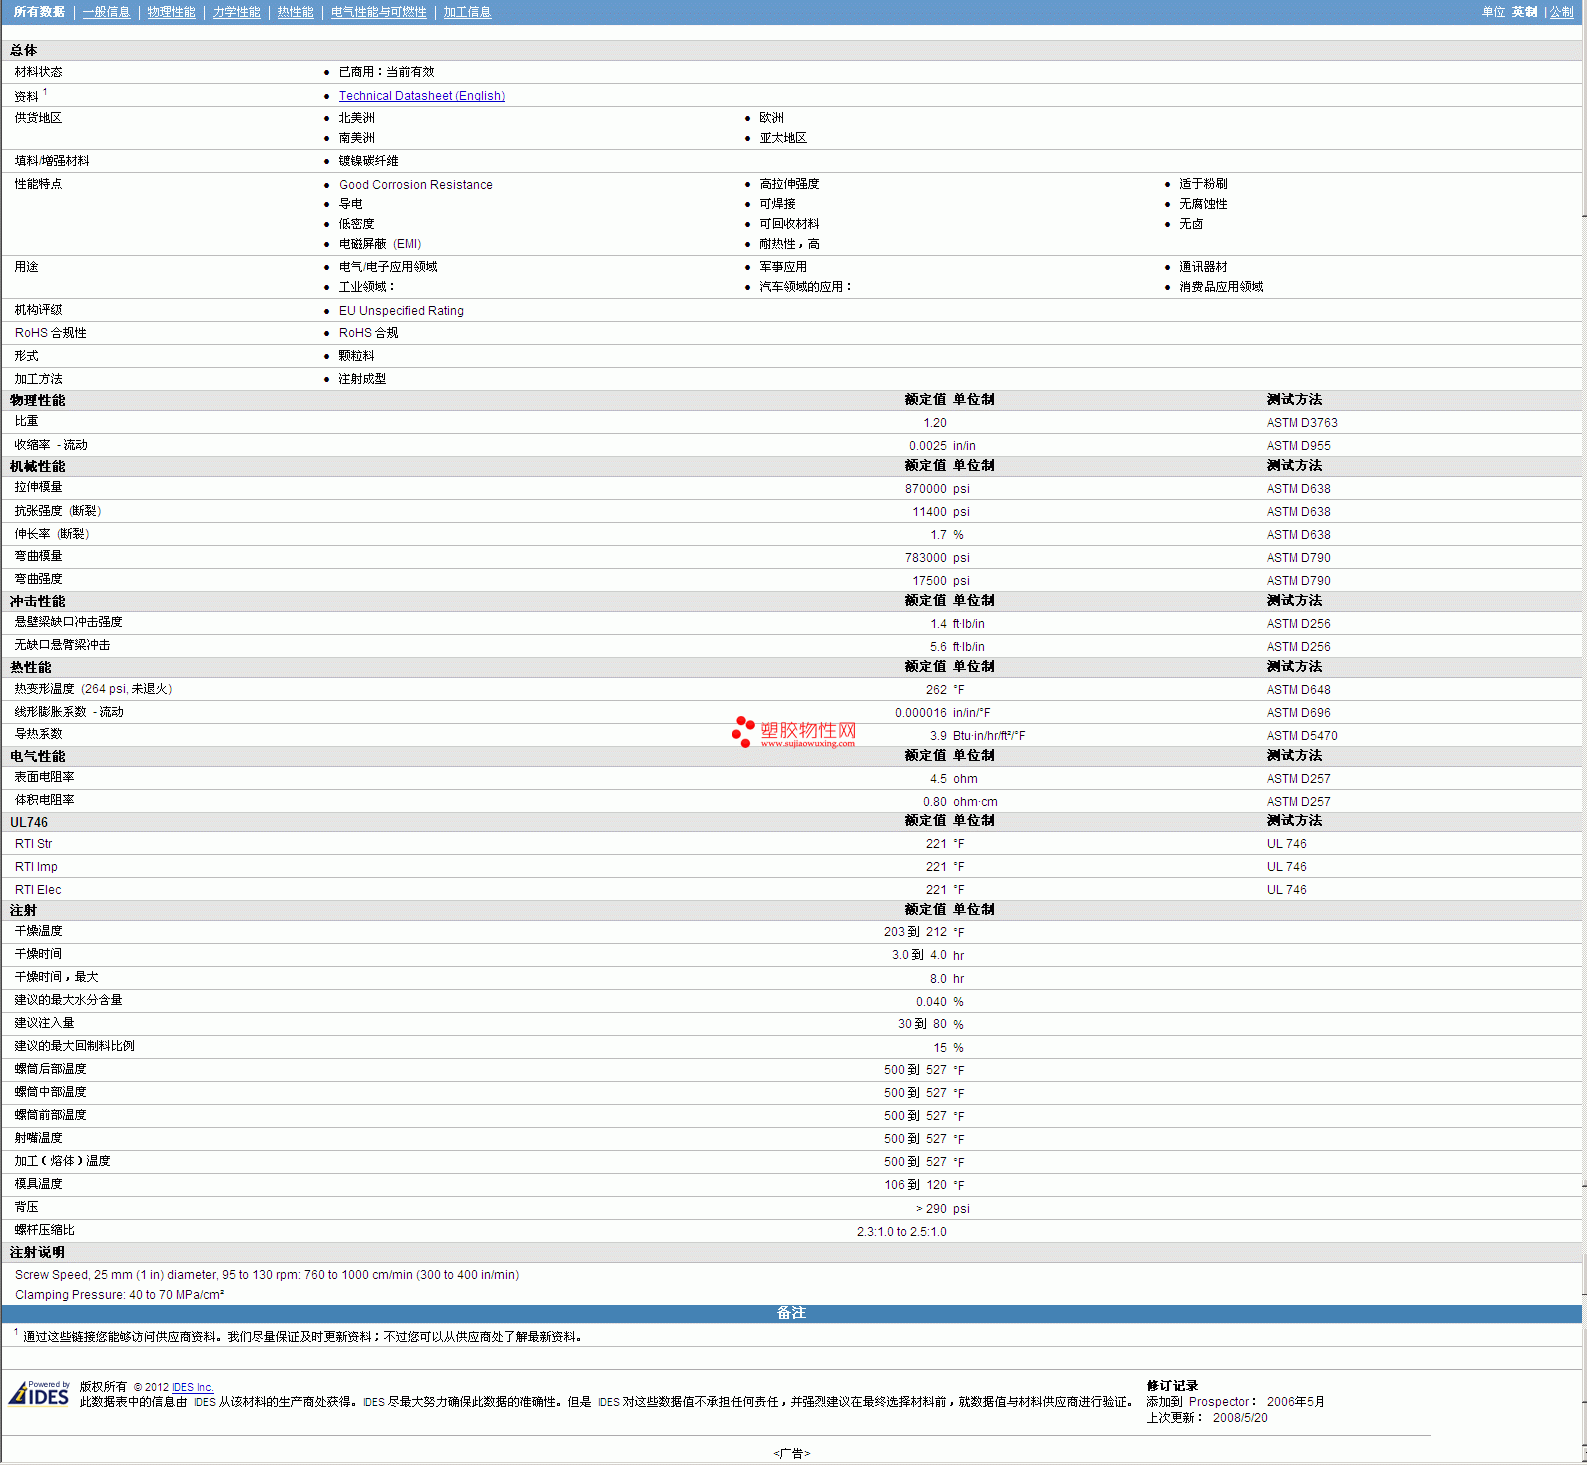Click 电磁屏蔽 (EMI) feature
The image size is (1587, 1465).
tap(379, 244)
